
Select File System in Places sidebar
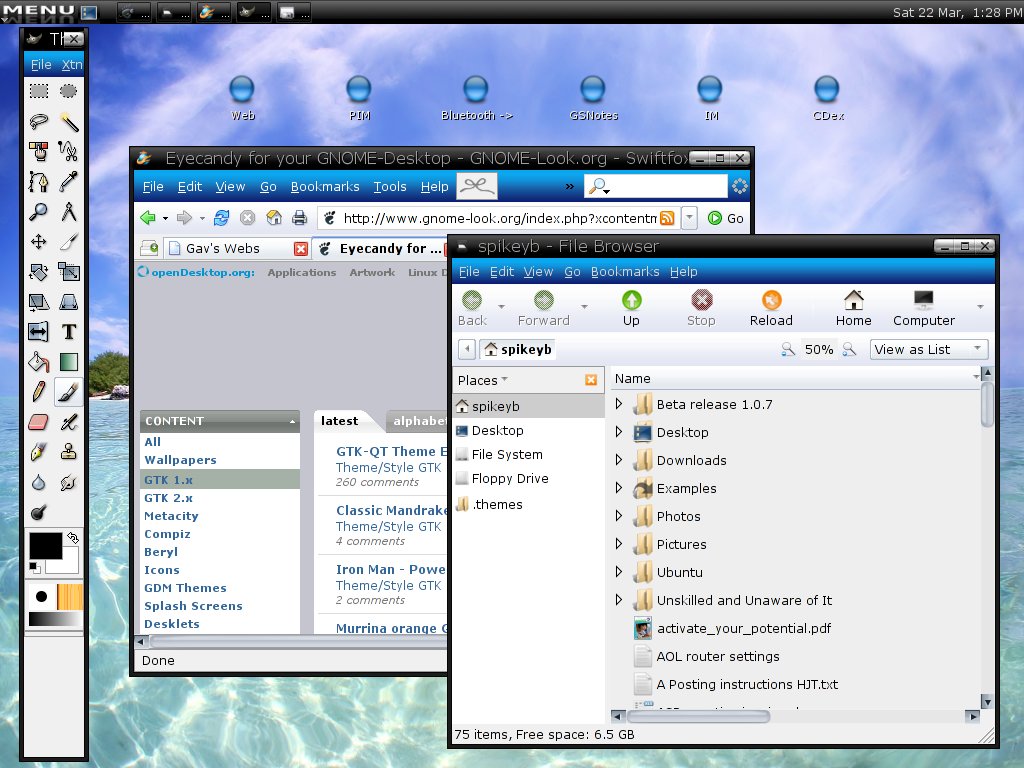507,455
